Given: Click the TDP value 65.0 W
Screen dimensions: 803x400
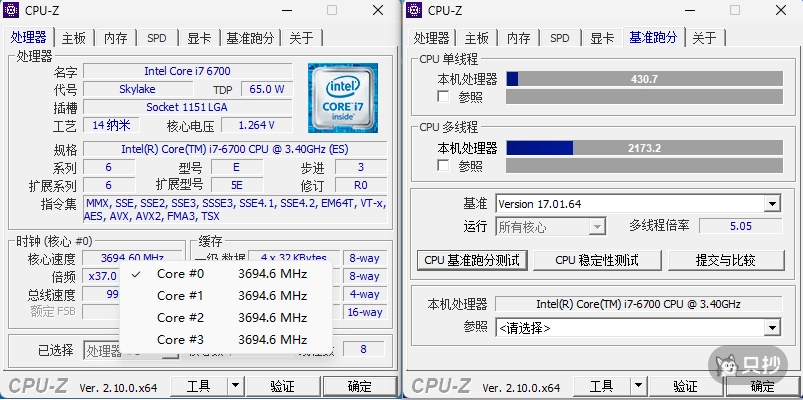Looking at the screenshot, I should point(267,89).
